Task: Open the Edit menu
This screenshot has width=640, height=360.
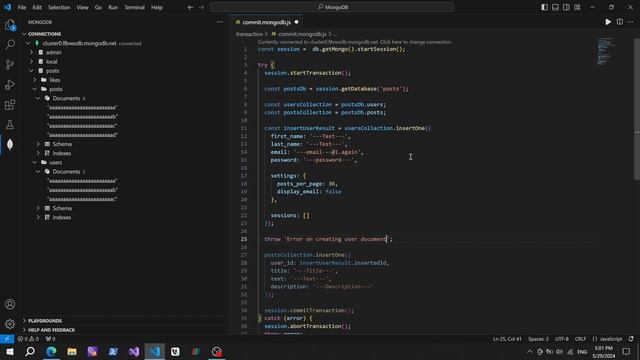Action: coord(37,7)
